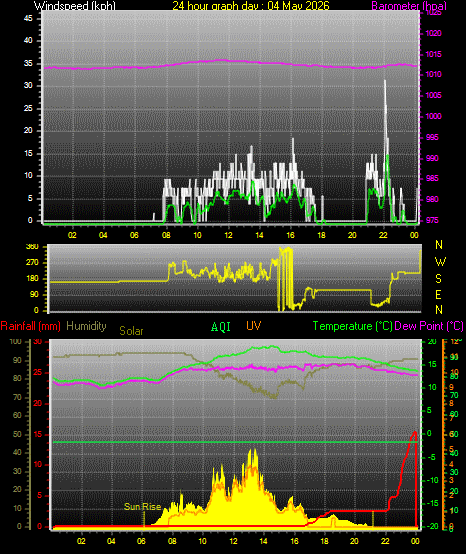
Task: Click the Windspeed (kph) axis label
Action: click(x=75, y=6)
